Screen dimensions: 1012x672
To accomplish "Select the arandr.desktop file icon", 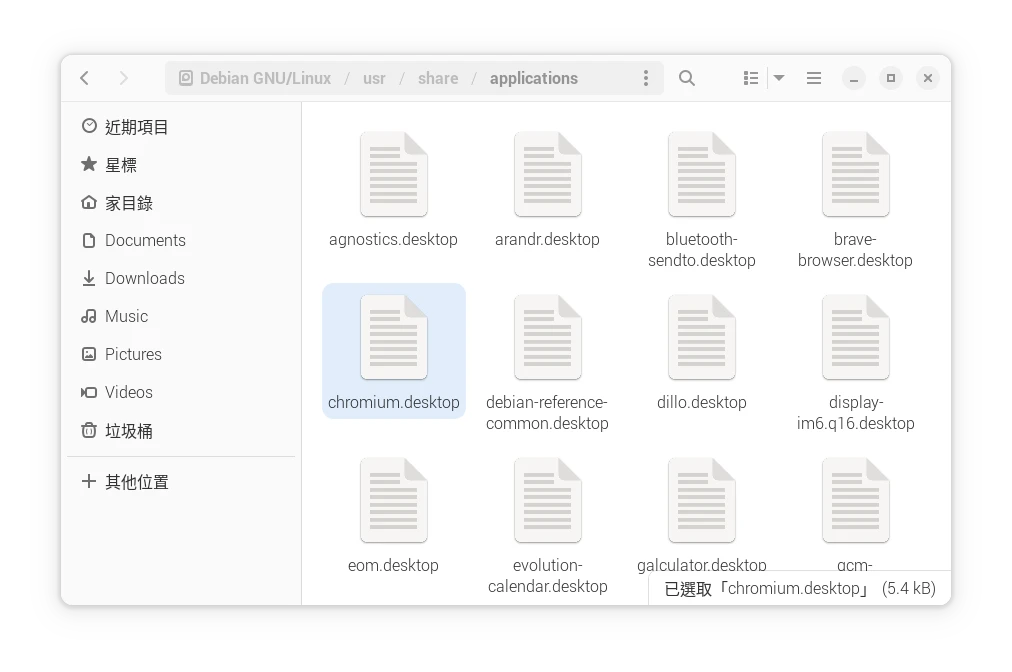I will [x=547, y=175].
